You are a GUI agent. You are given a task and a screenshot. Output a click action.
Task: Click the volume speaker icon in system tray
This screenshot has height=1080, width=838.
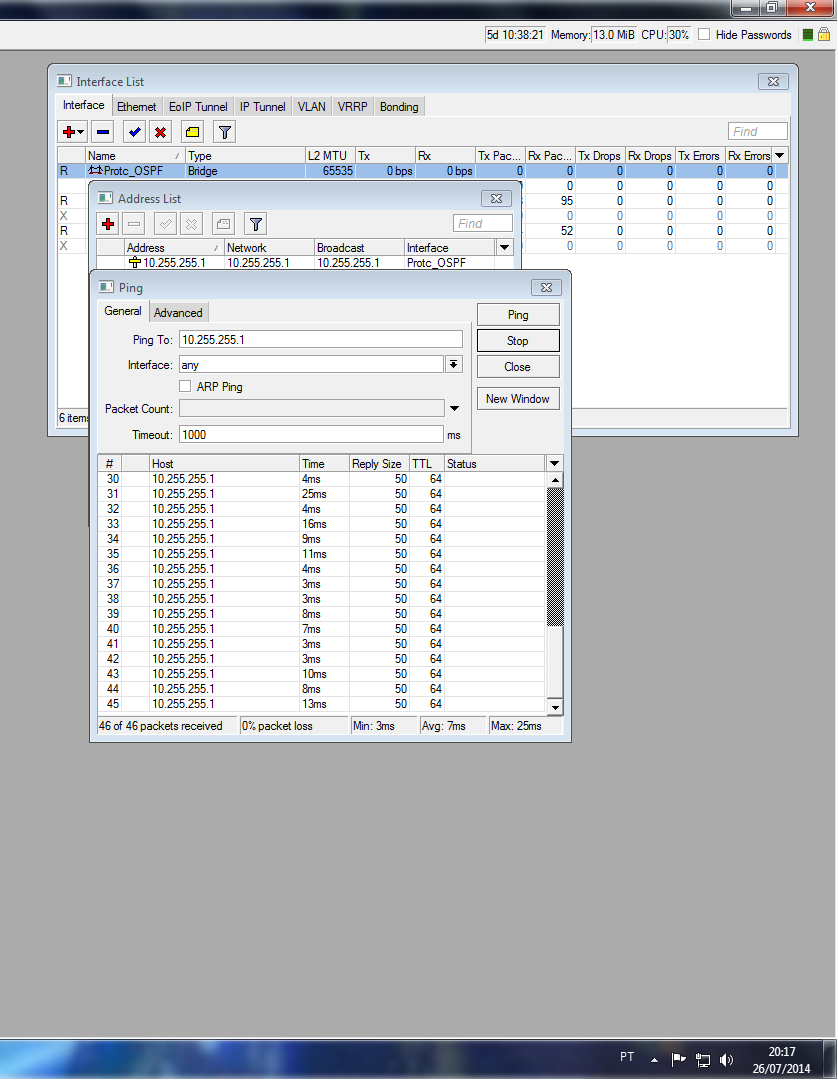click(727, 1059)
